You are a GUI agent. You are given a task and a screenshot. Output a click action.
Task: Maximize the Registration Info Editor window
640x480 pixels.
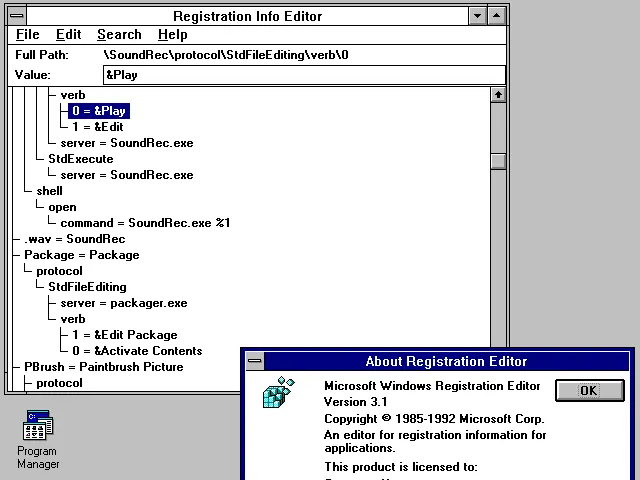(496, 16)
